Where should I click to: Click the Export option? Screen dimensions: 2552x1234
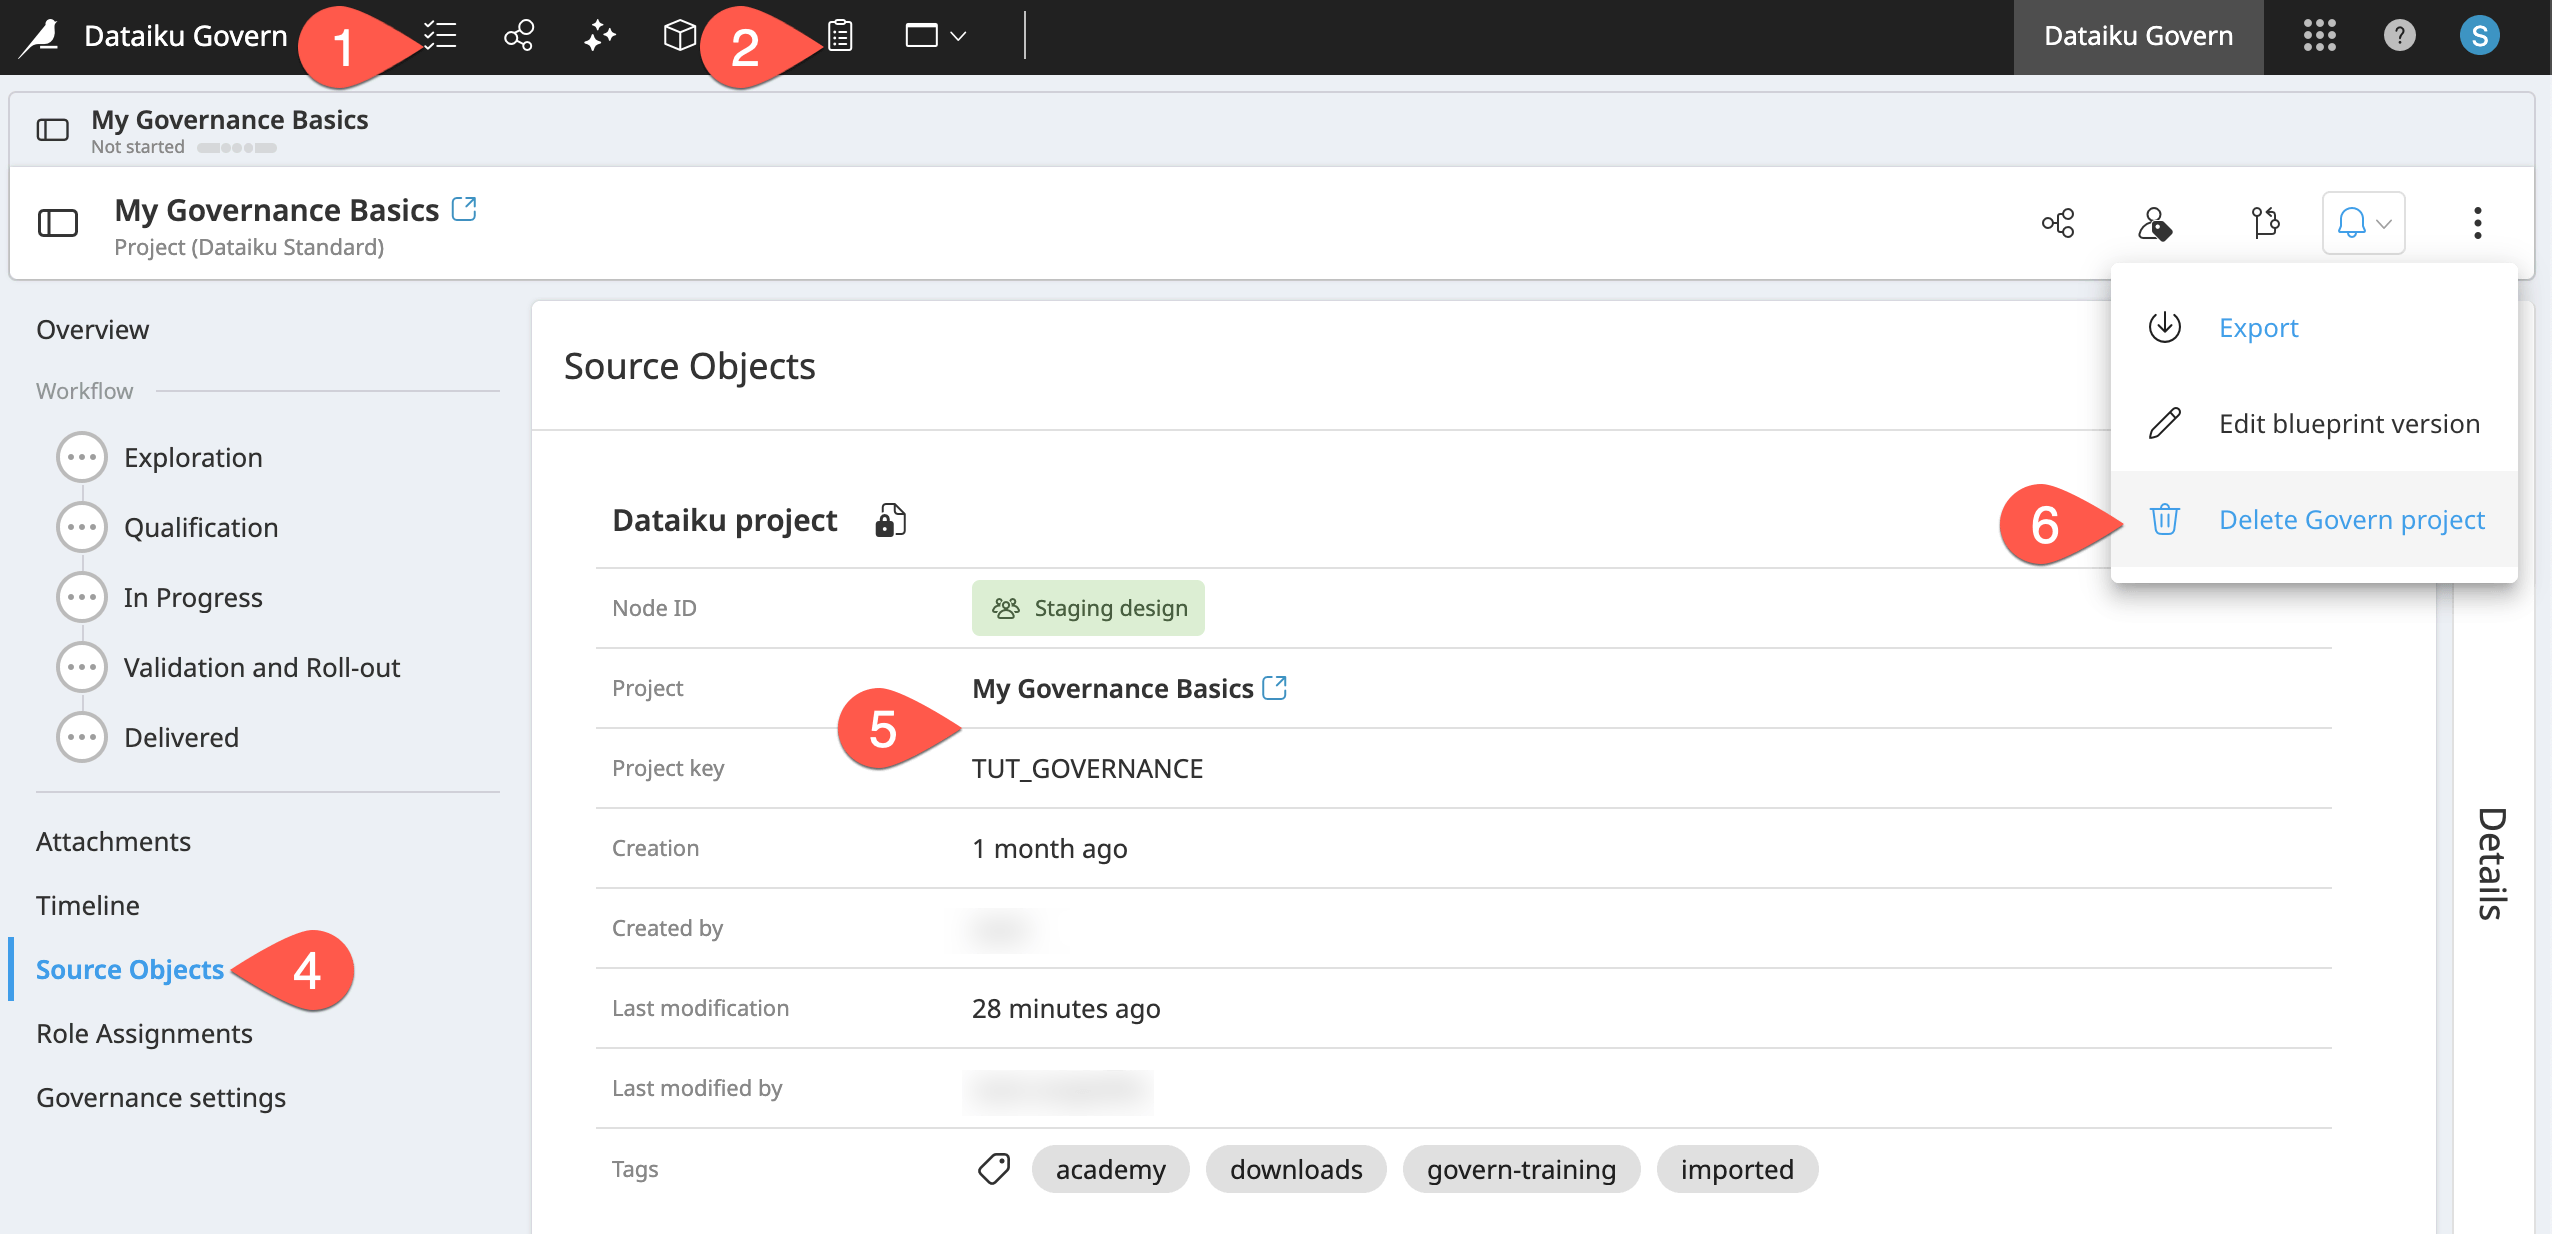pyautogui.click(x=2257, y=327)
